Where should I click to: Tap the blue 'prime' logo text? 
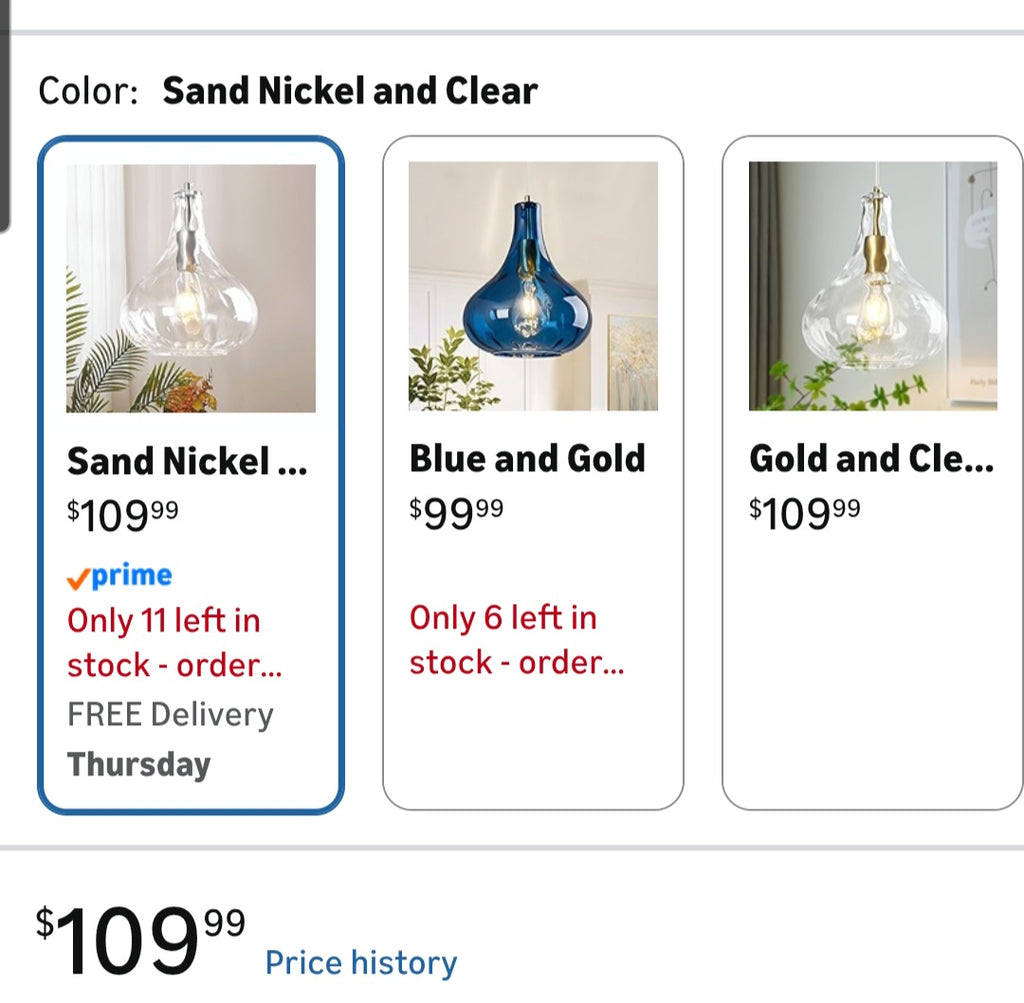(x=132, y=576)
